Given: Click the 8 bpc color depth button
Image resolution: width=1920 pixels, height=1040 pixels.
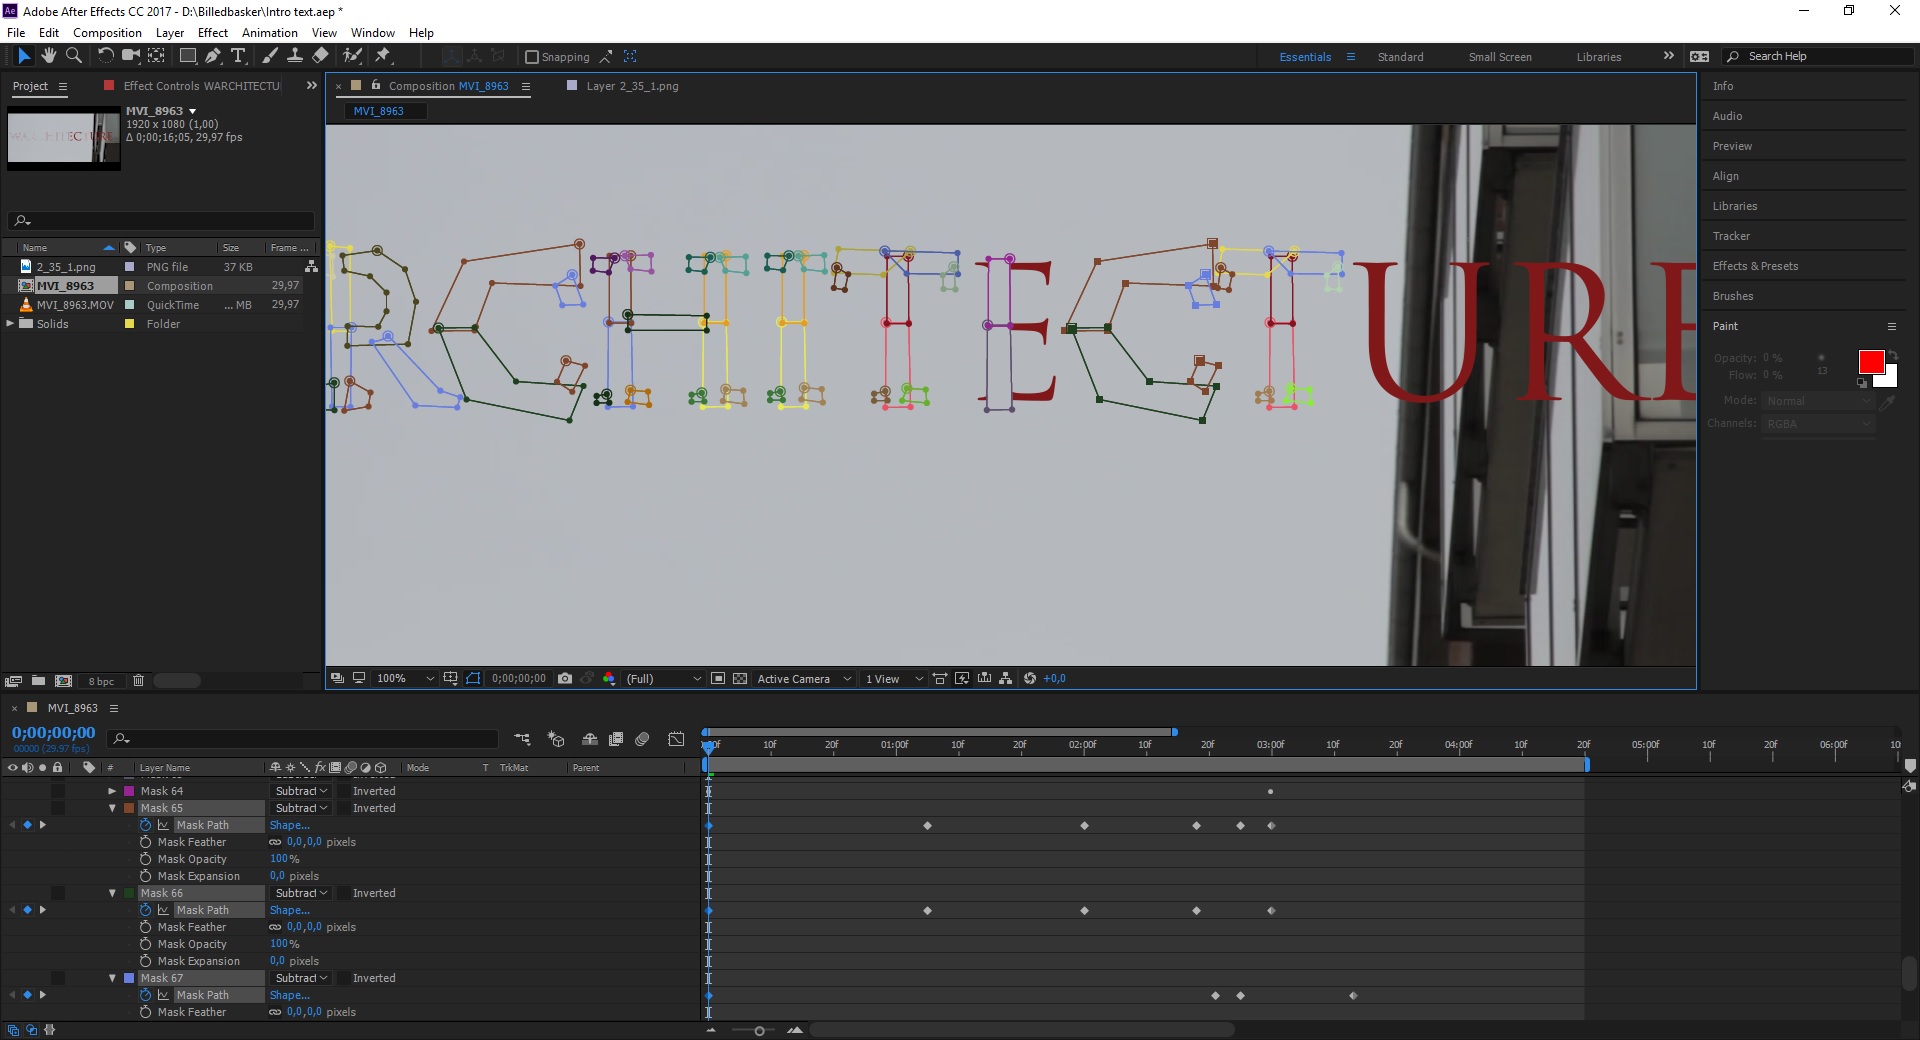Looking at the screenshot, I should point(101,681).
